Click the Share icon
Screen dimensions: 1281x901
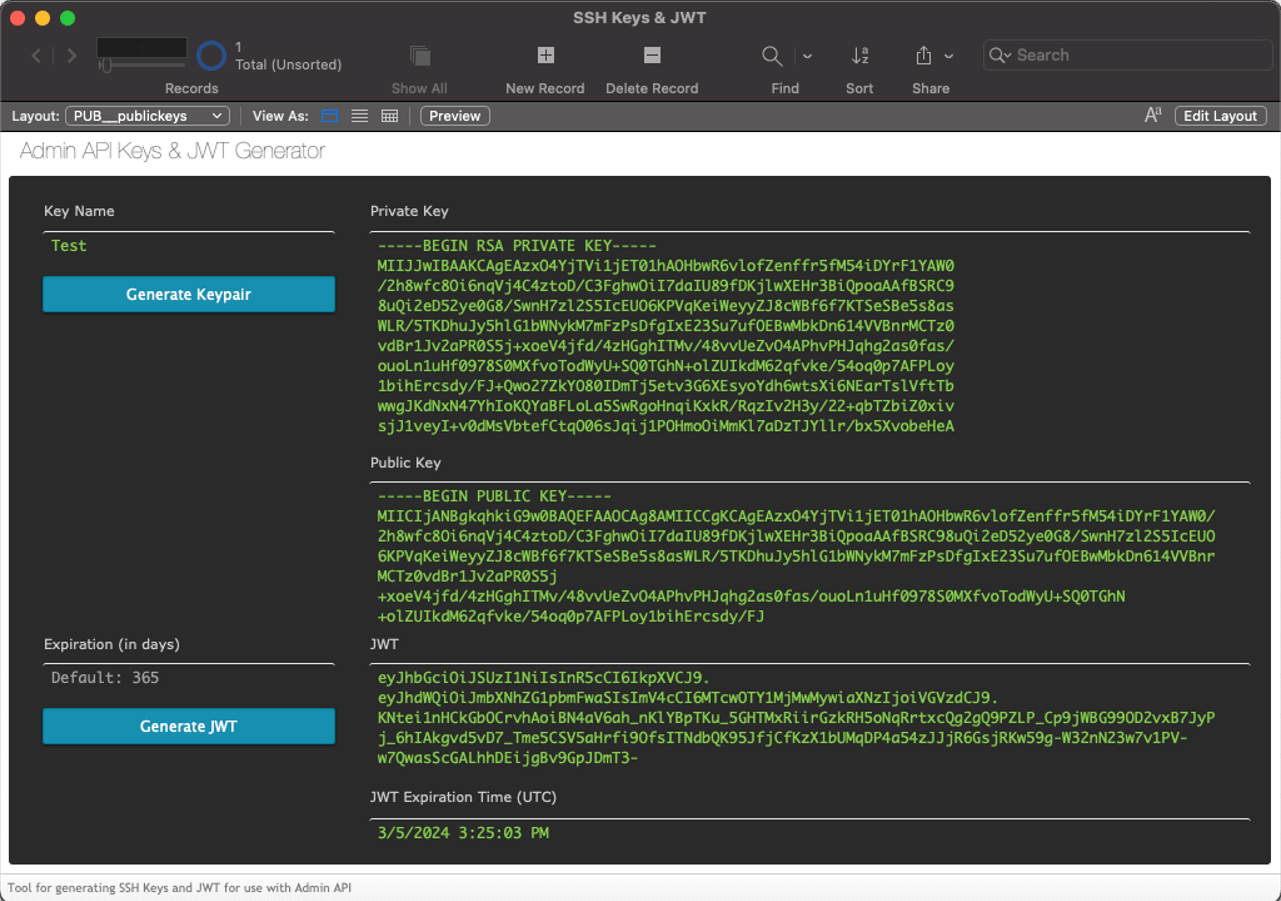tap(923, 56)
